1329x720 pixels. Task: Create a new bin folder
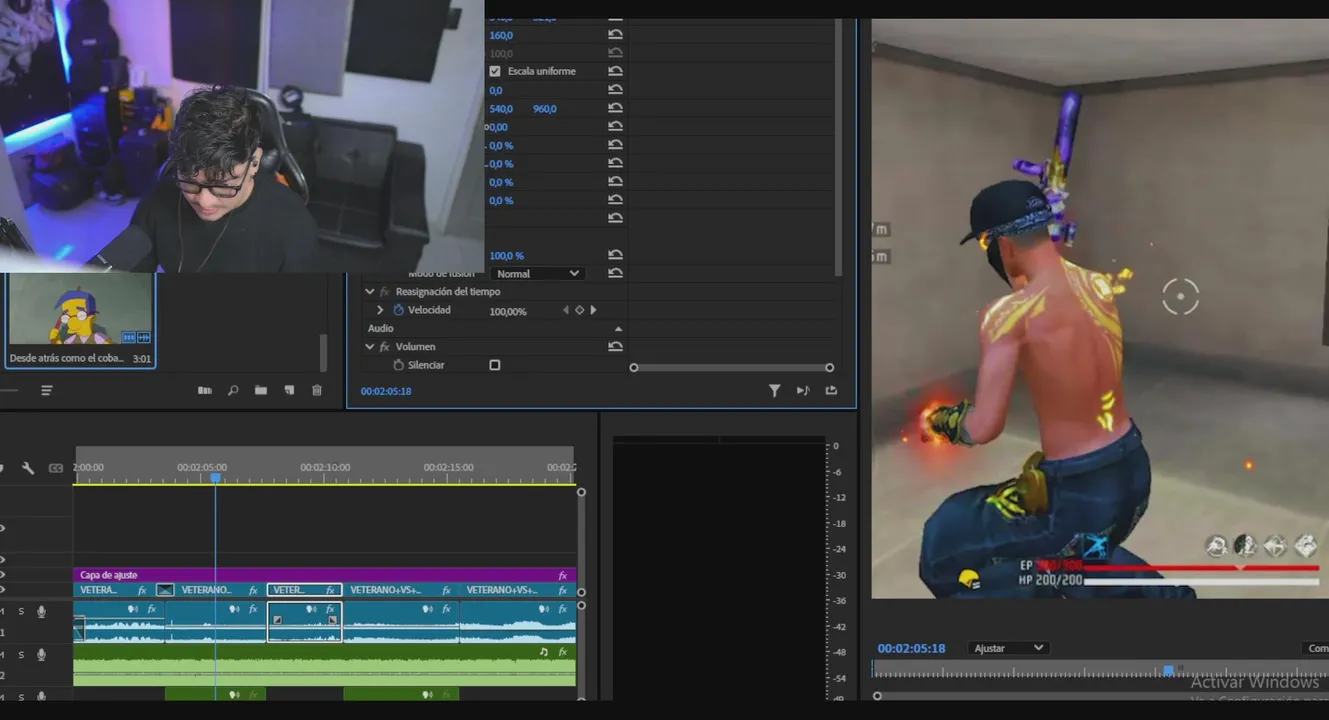[261, 391]
